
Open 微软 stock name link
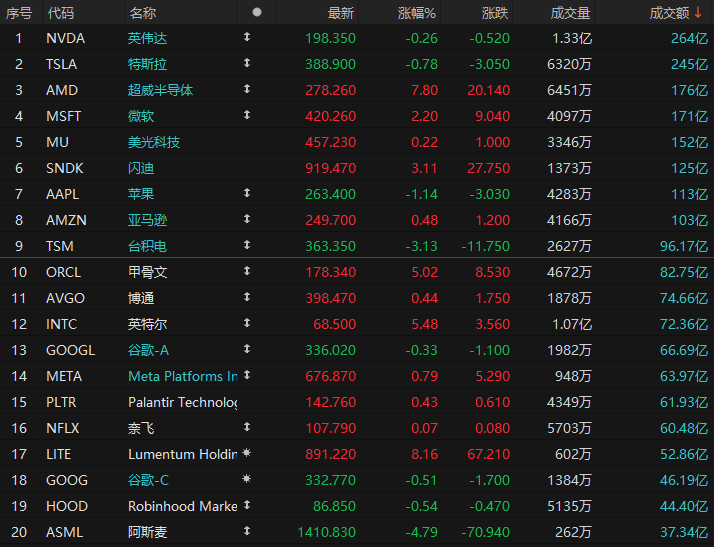coord(141,116)
